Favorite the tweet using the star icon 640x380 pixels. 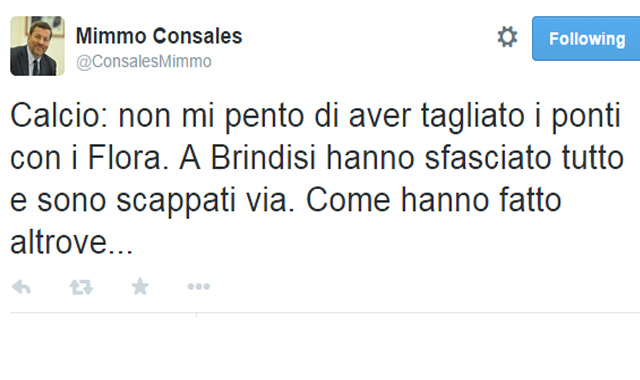coord(140,286)
